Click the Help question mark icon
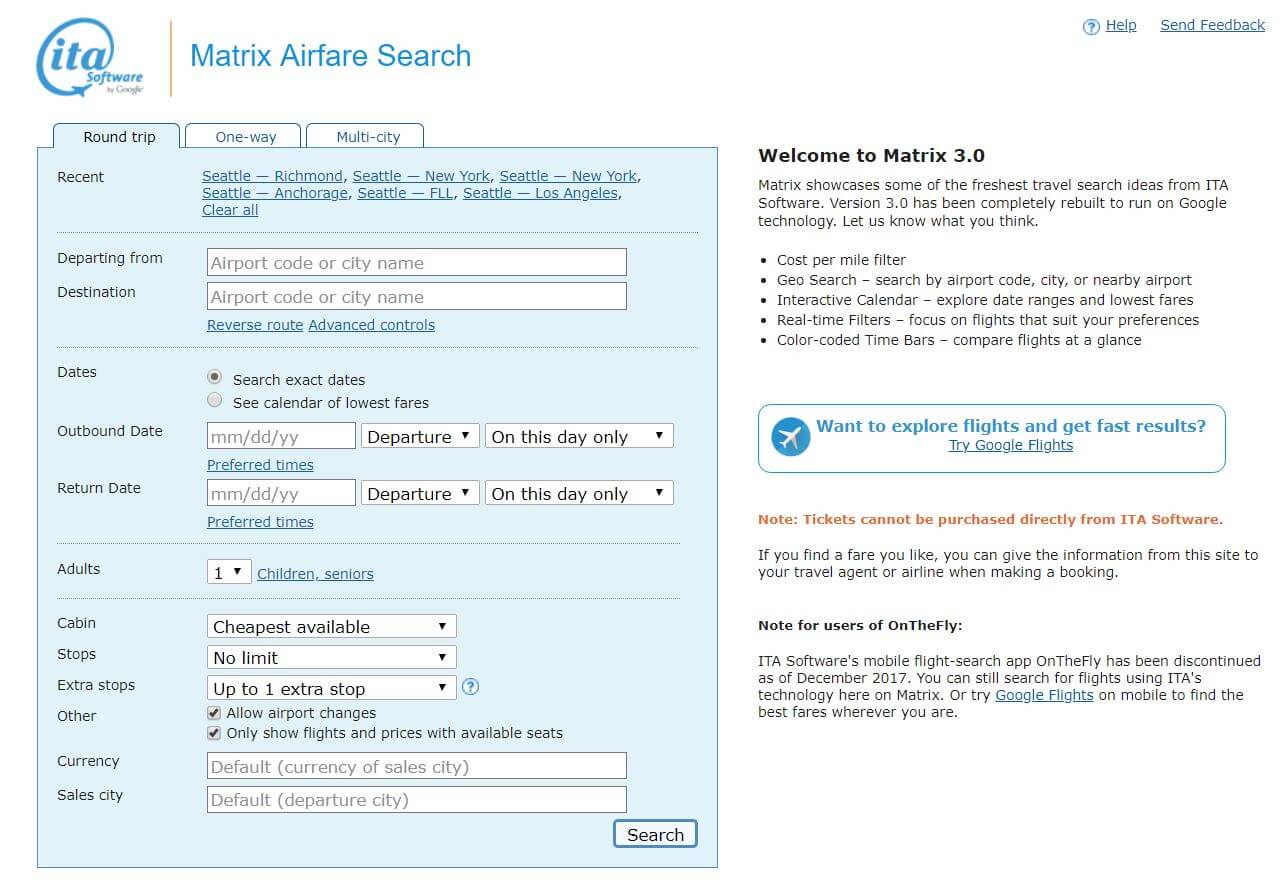 coord(1091,27)
